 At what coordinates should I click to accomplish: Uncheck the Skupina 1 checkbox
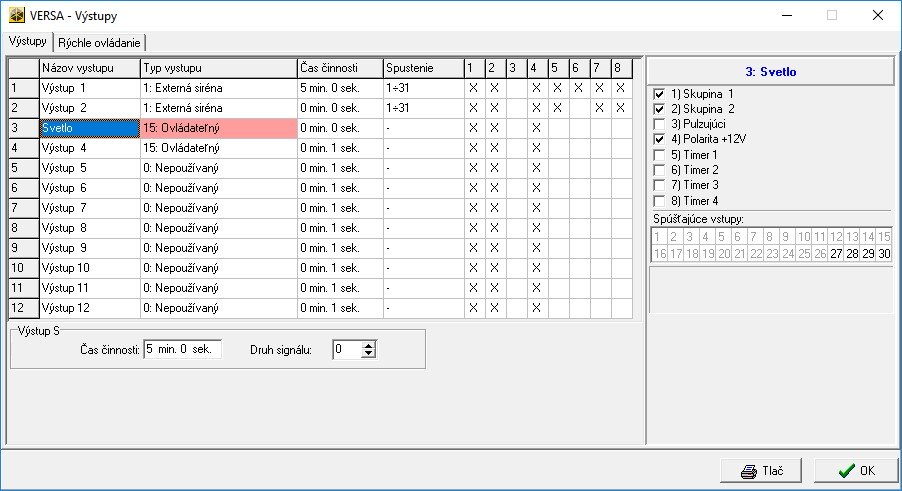(x=660, y=93)
